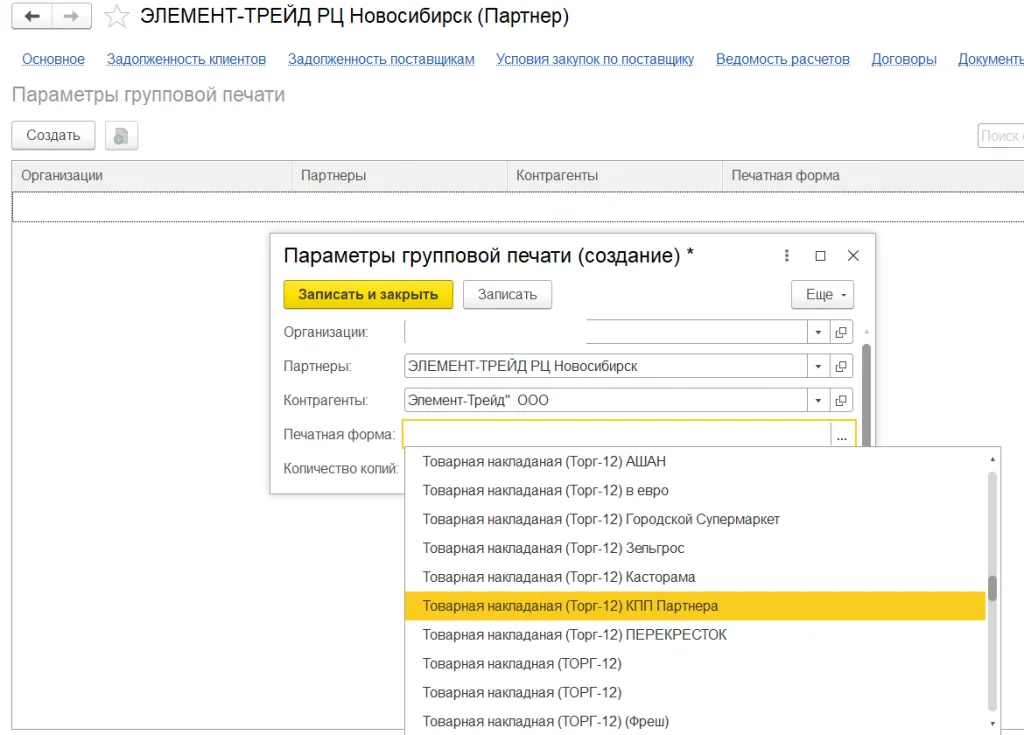1024x735 pixels.
Task: Select Торг-12 Зельгрос option
Action: click(695, 548)
